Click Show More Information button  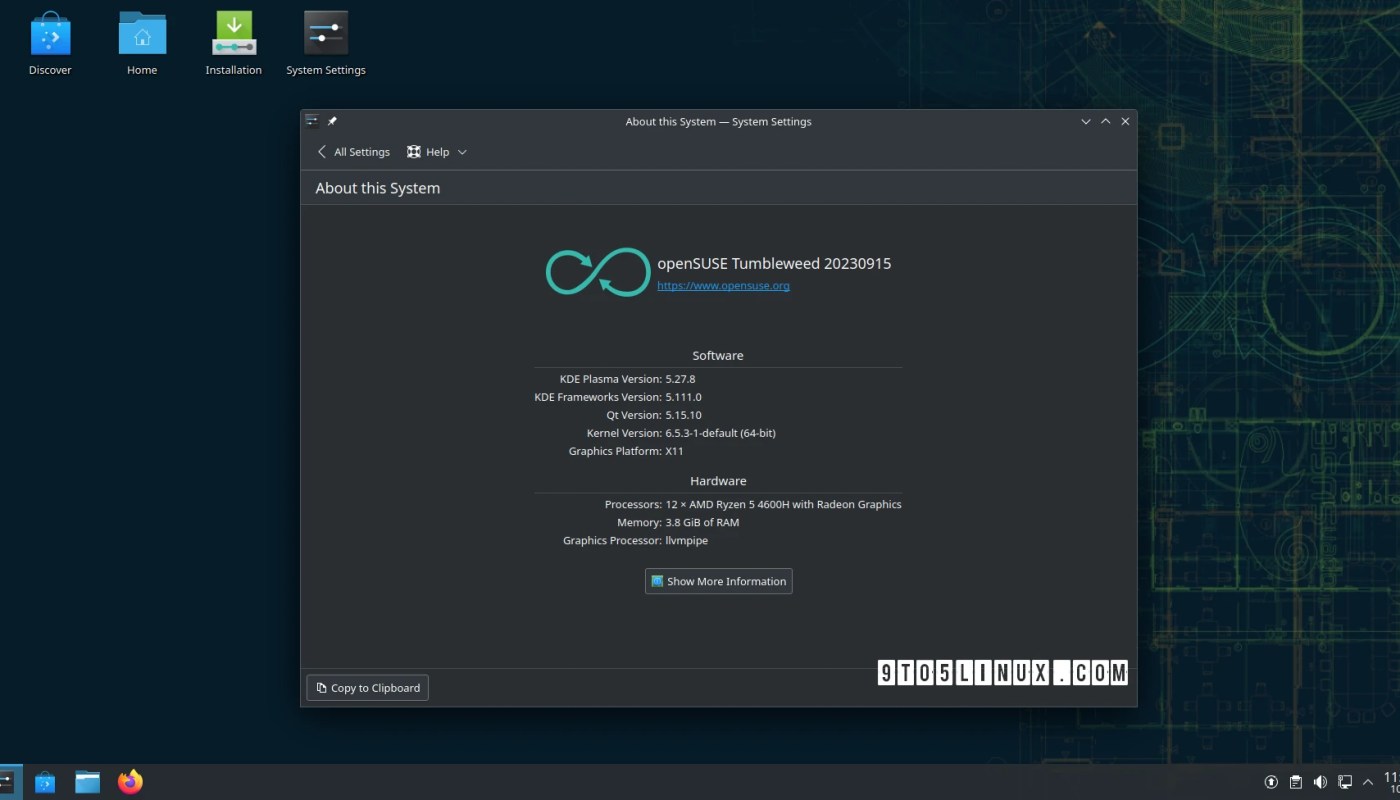point(719,581)
